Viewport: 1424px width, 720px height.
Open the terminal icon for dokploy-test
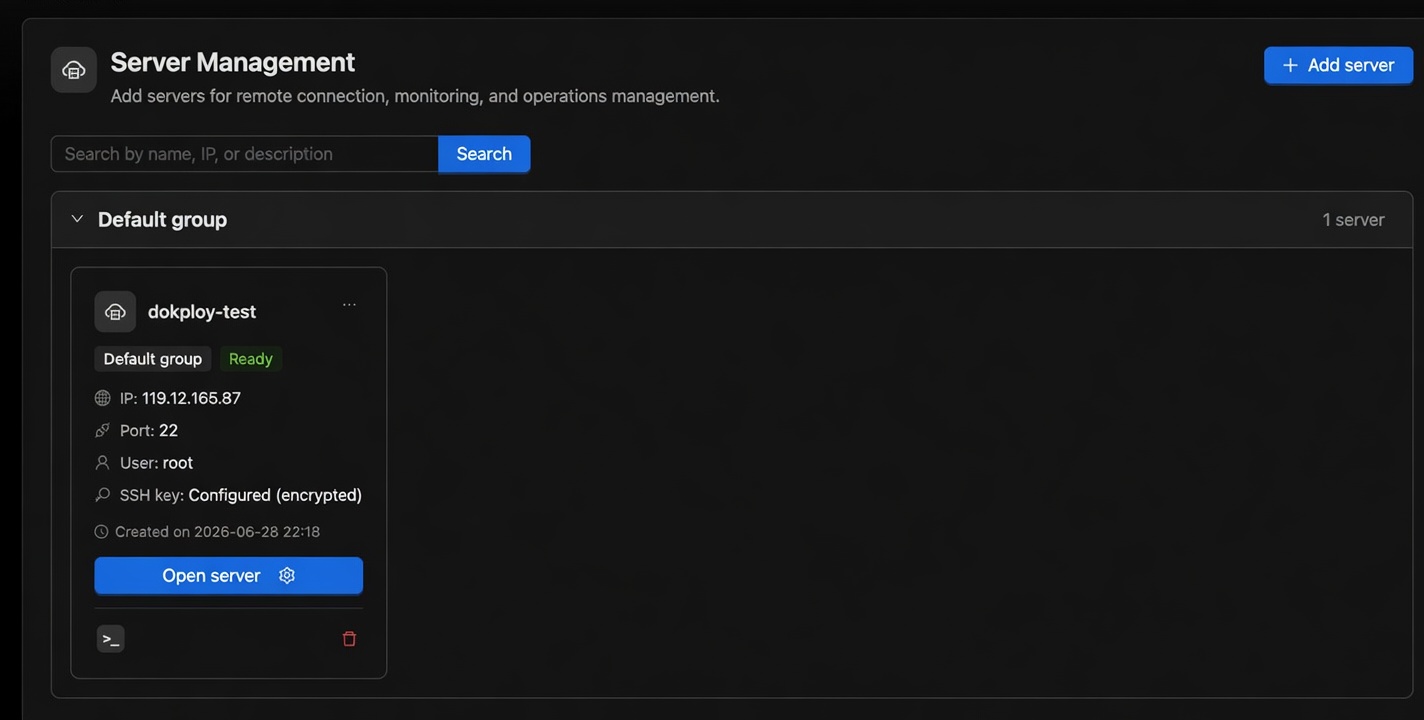point(111,639)
